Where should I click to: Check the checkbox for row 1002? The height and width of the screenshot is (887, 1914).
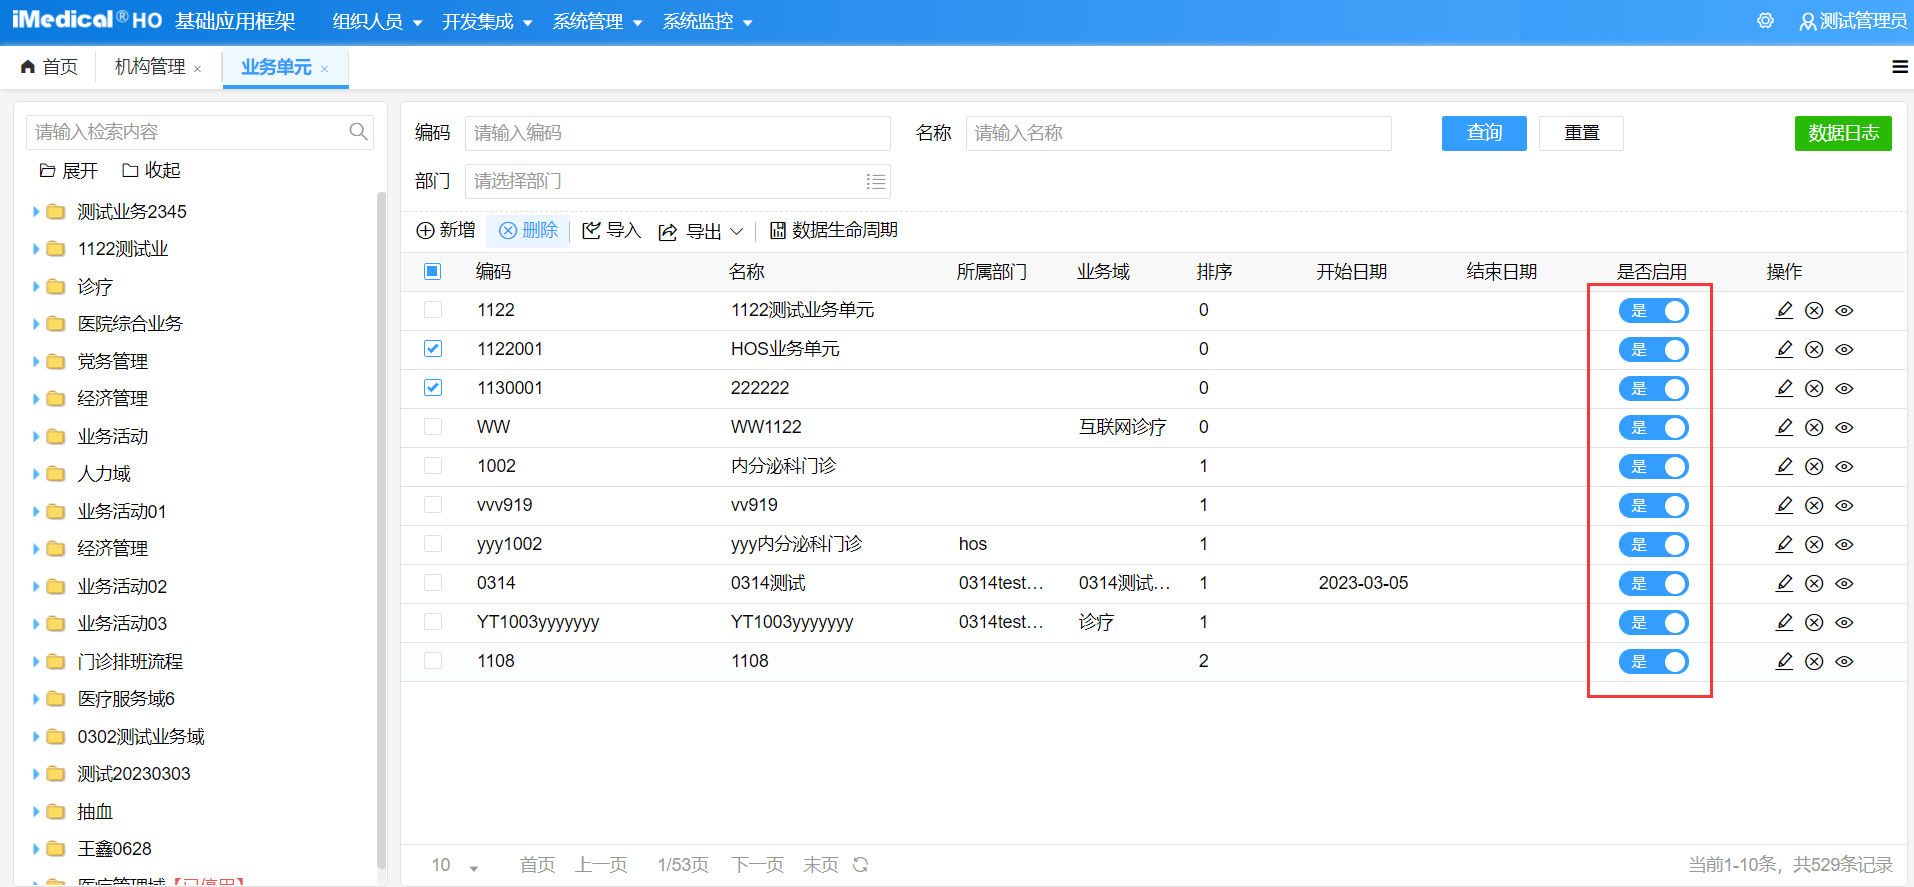pyautogui.click(x=433, y=466)
